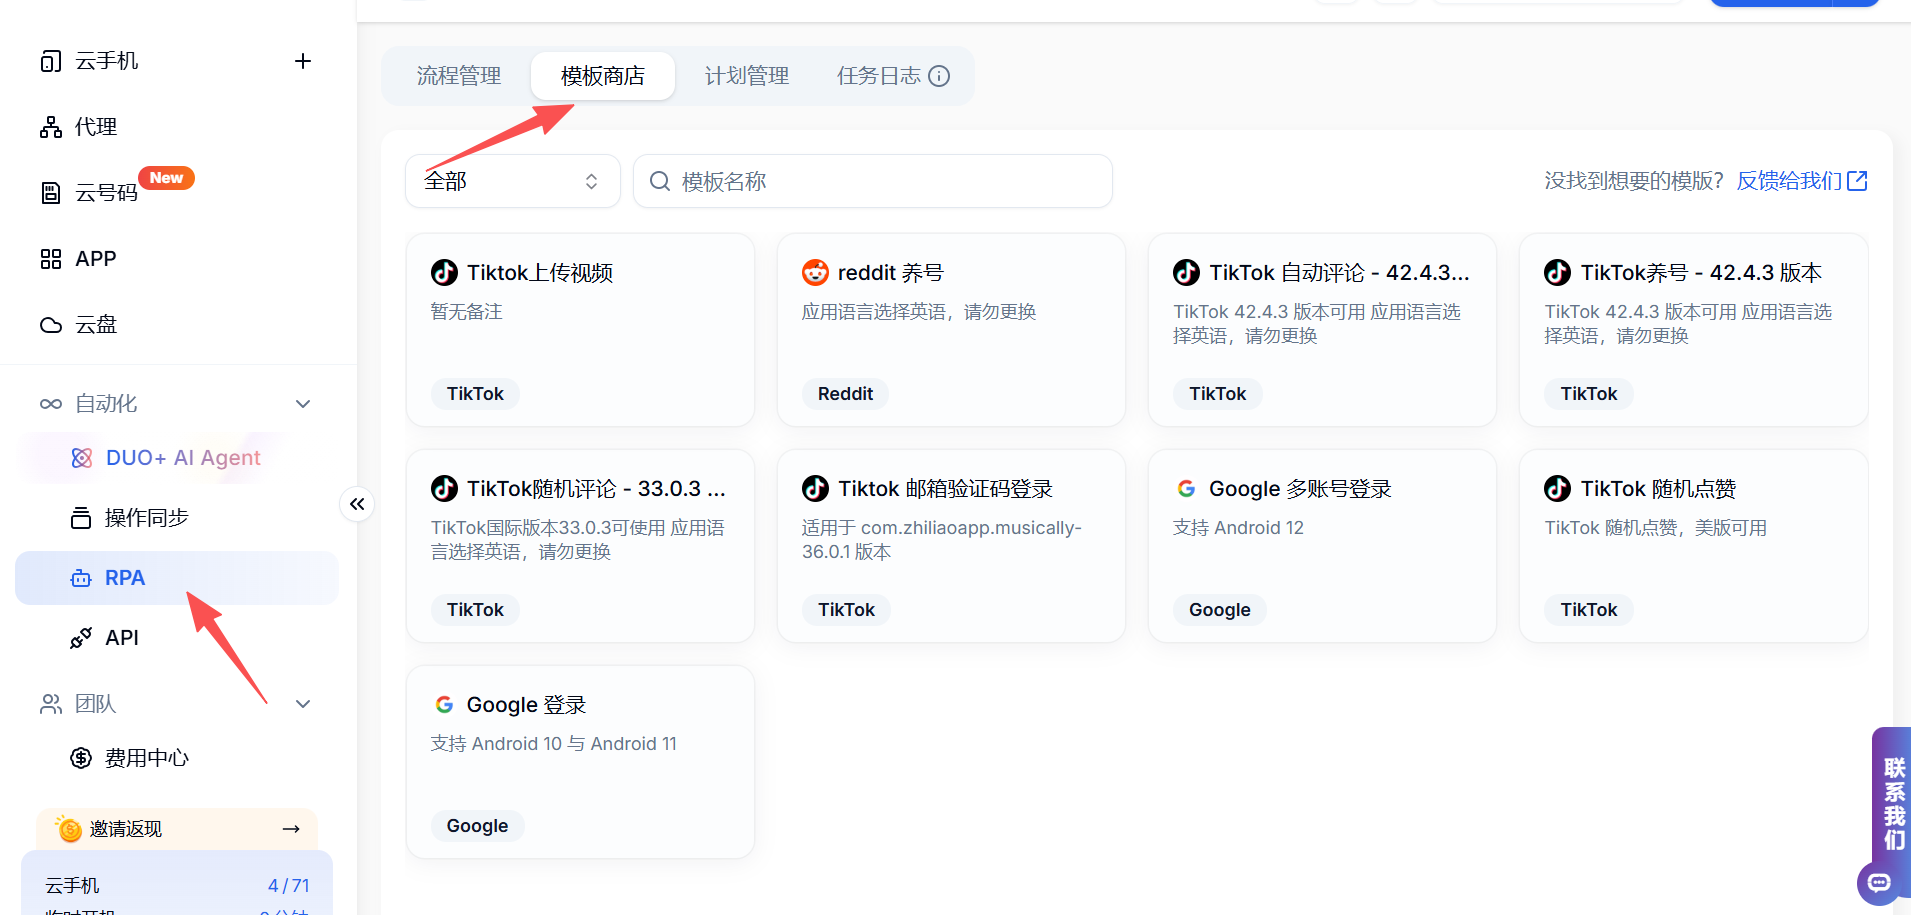
Task: Click the 云号码 sidebar icon
Action: click(x=51, y=193)
